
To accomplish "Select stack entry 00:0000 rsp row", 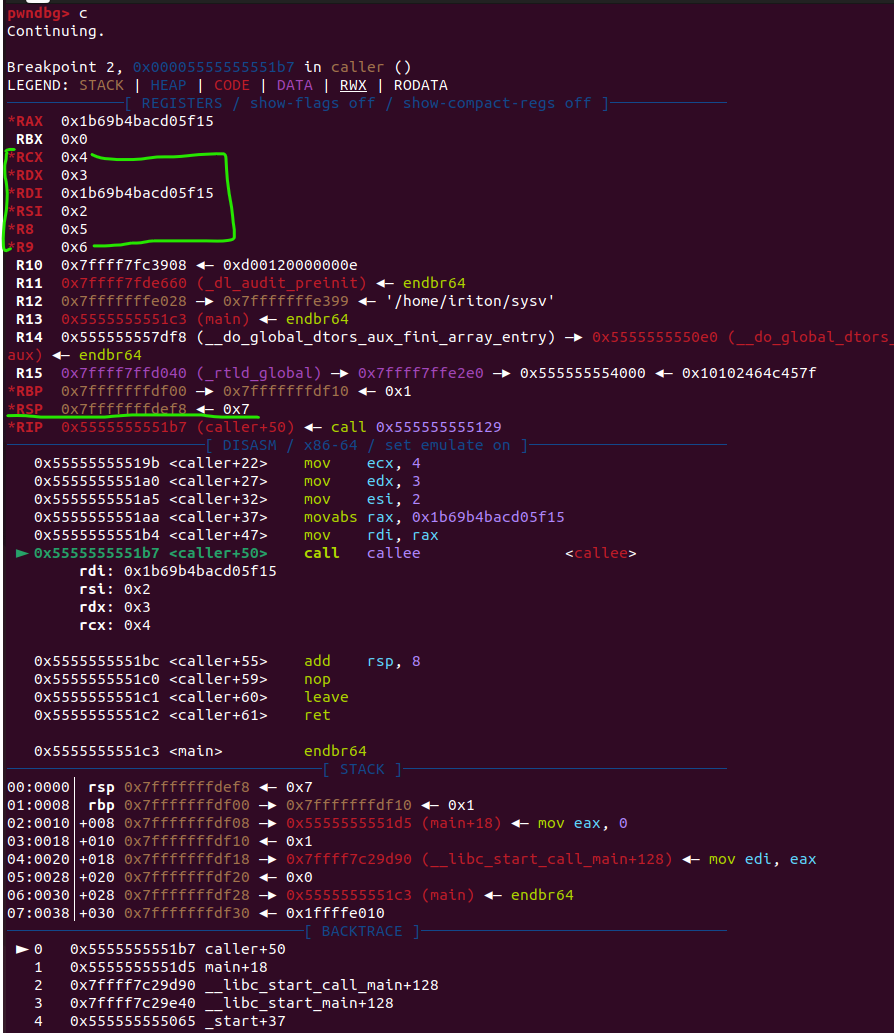I will pos(159,787).
